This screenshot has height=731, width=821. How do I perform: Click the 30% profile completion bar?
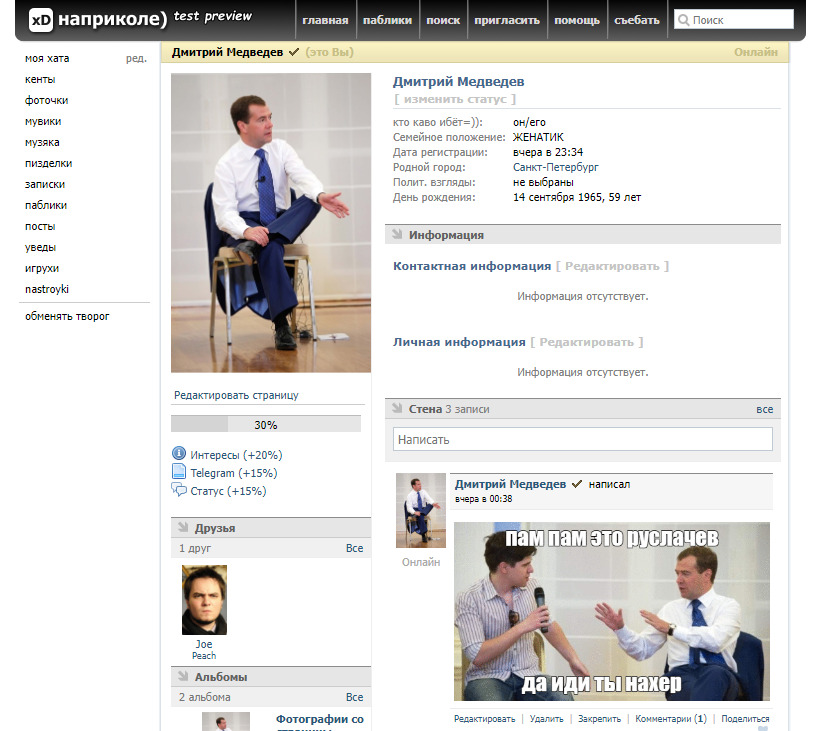click(x=266, y=425)
